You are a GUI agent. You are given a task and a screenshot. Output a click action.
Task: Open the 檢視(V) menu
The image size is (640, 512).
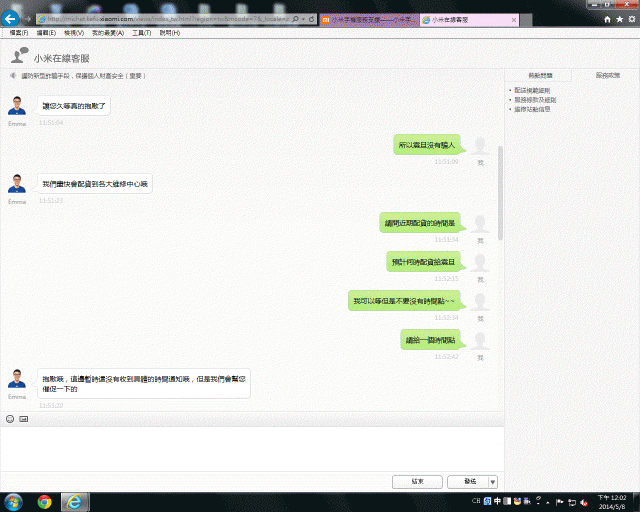tap(74, 33)
